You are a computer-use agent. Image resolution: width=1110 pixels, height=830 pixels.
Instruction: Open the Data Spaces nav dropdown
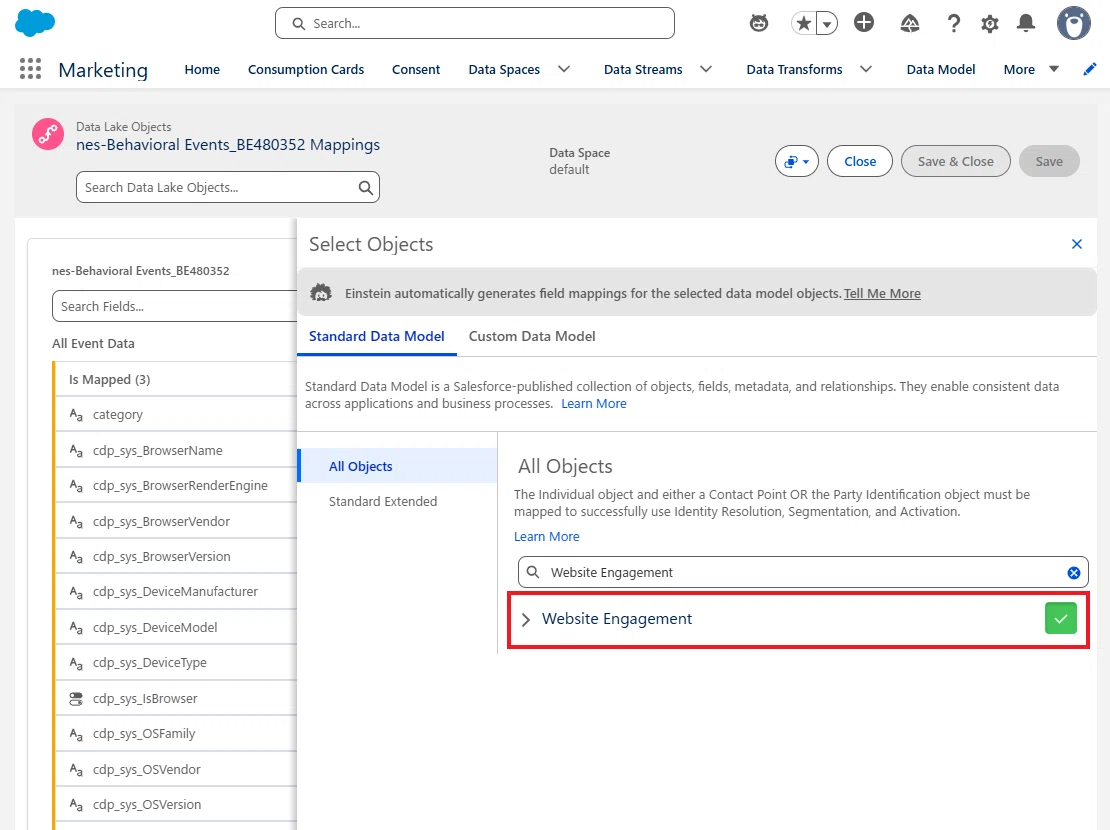pyautogui.click(x=564, y=69)
